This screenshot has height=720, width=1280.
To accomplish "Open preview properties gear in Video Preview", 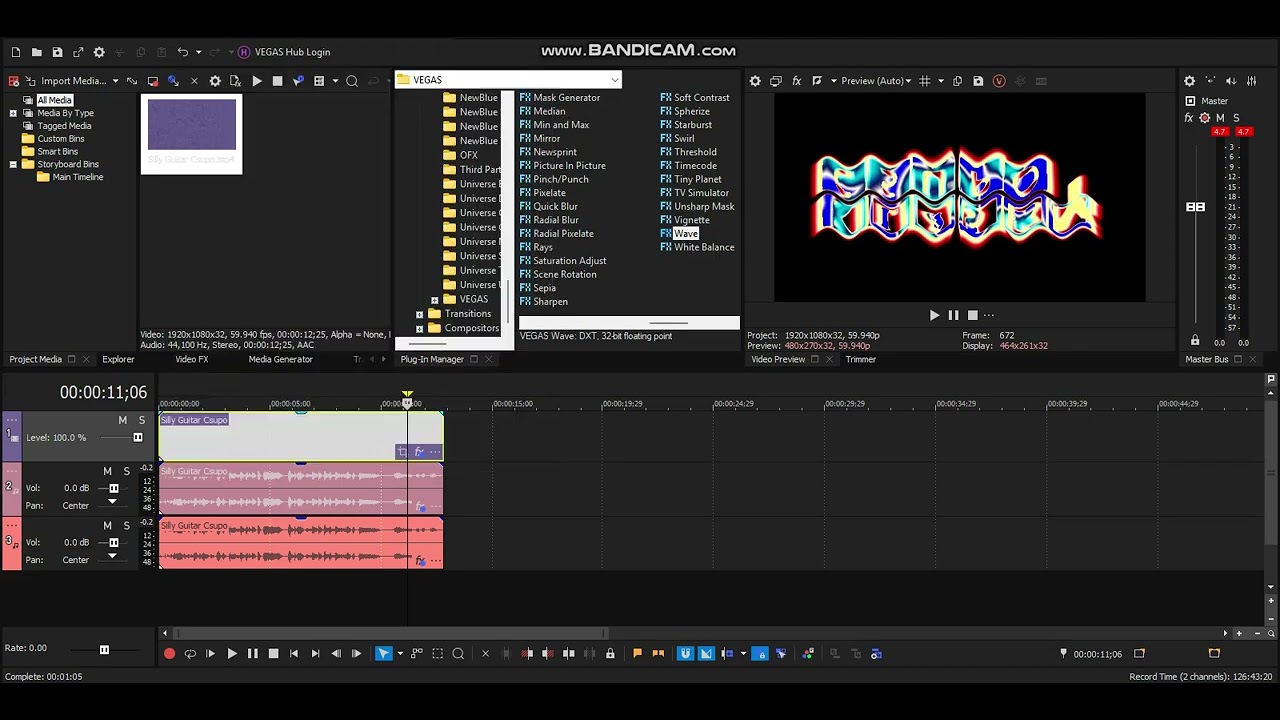I will point(755,81).
